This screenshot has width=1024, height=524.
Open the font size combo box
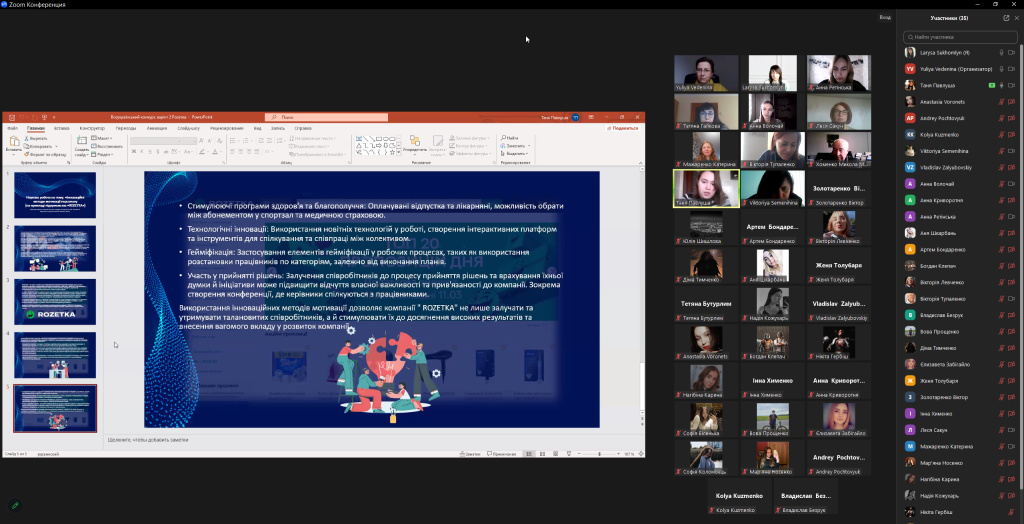(x=190, y=140)
